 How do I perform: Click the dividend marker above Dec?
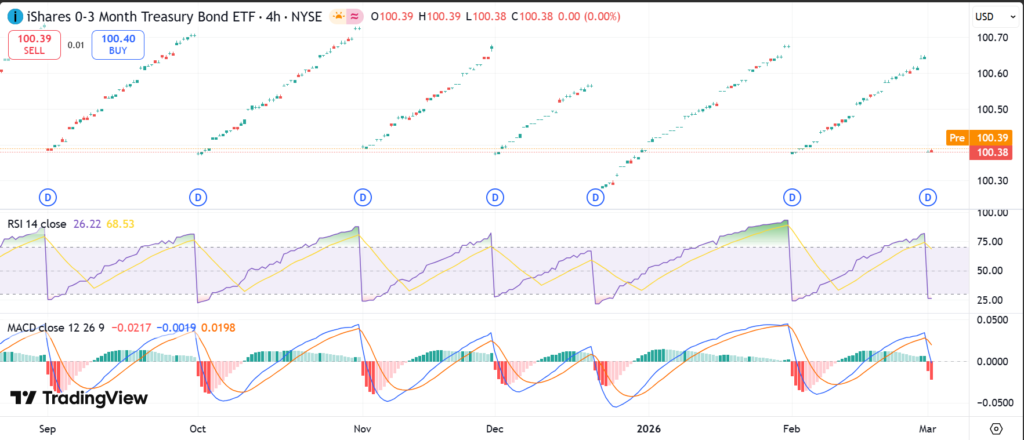pyautogui.click(x=495, y=197)
